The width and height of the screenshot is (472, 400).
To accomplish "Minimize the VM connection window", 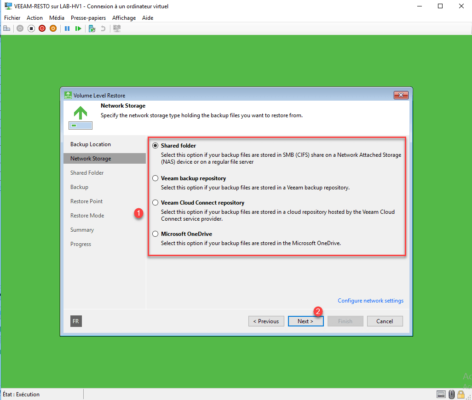I will 419,6.
